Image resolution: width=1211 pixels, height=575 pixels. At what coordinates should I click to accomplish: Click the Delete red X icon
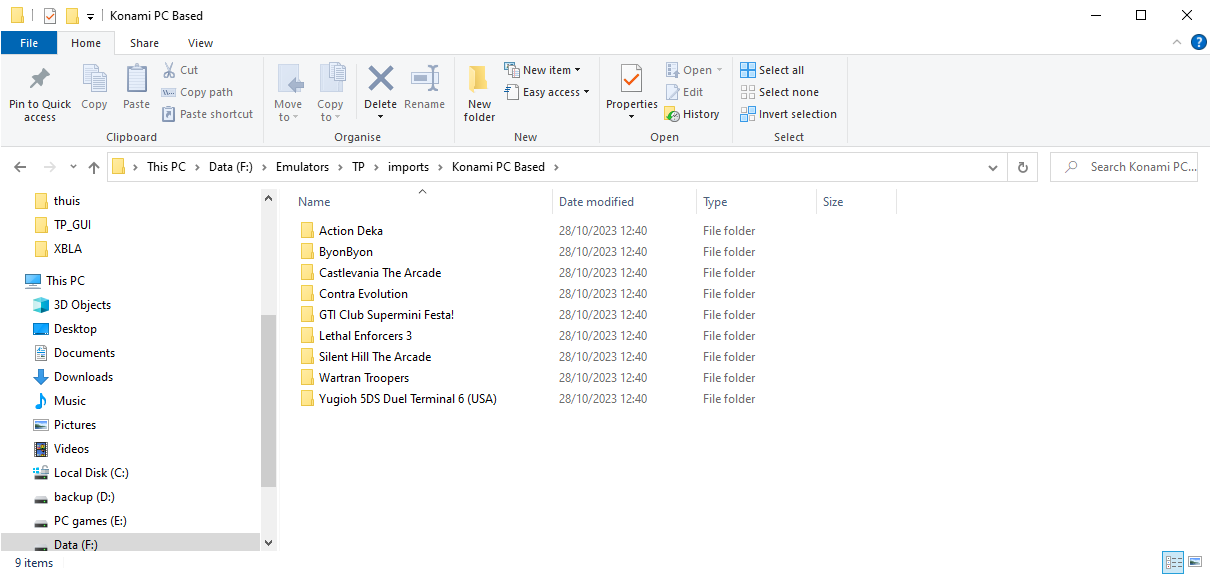click(380, 78)
